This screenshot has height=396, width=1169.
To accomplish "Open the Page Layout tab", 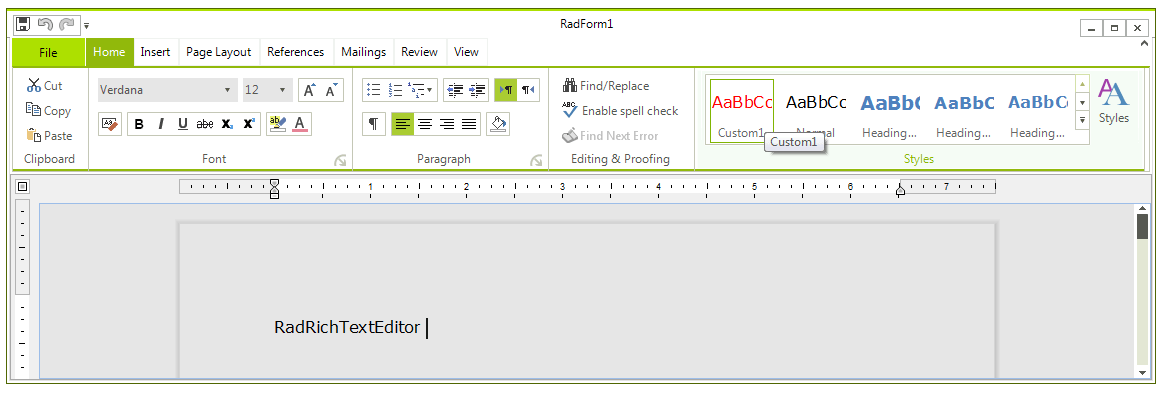I will pyautogui.click(x=218, y=52).
